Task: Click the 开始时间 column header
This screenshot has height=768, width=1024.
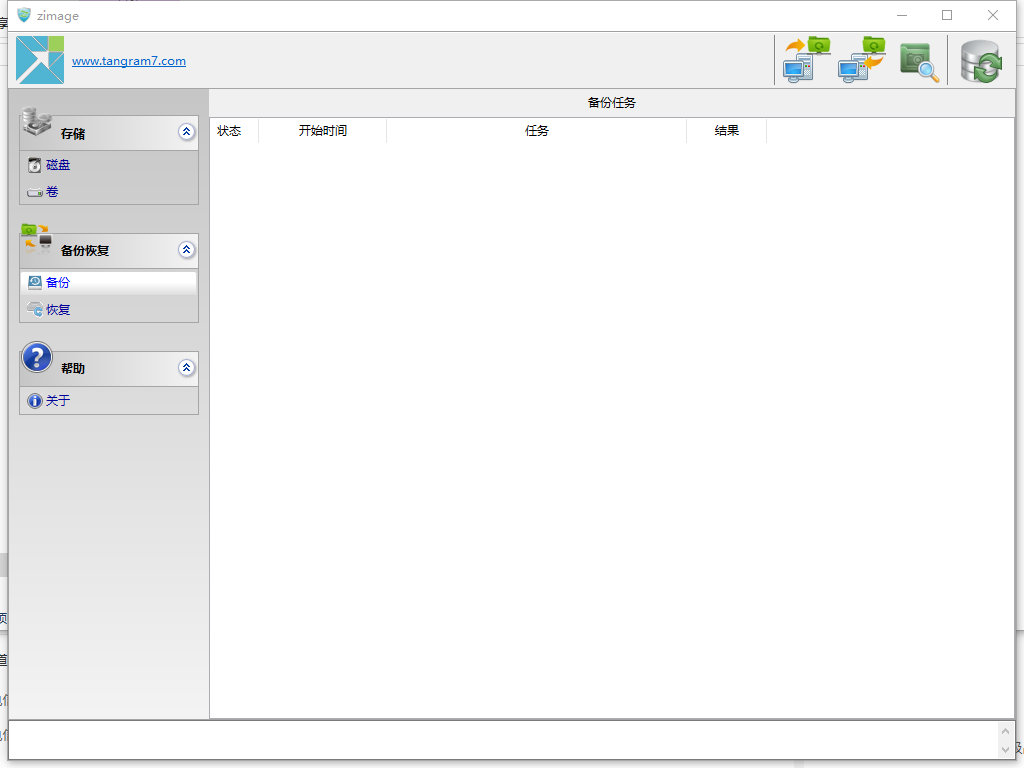Action: pos(322,131)
